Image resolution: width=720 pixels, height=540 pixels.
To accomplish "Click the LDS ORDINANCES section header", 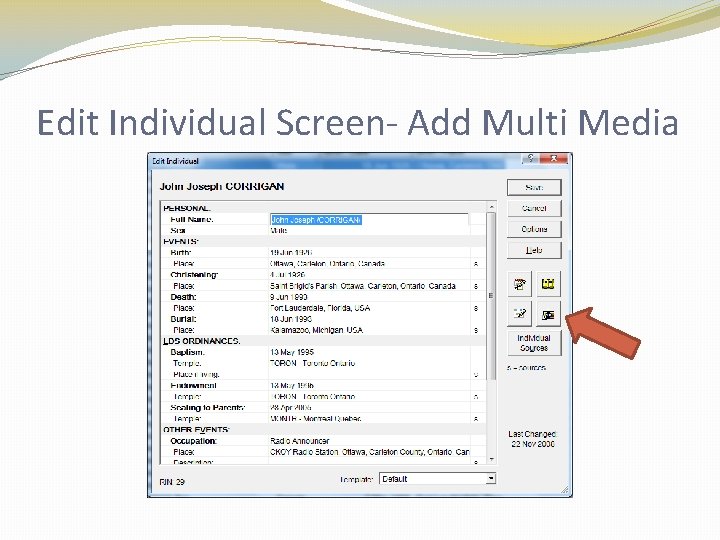I will point(202,341).
